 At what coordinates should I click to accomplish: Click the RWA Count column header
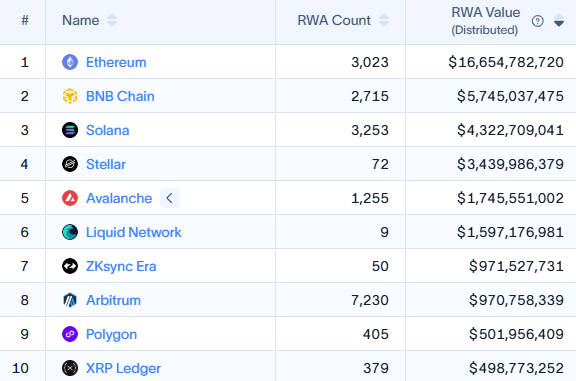pos(334,20)
